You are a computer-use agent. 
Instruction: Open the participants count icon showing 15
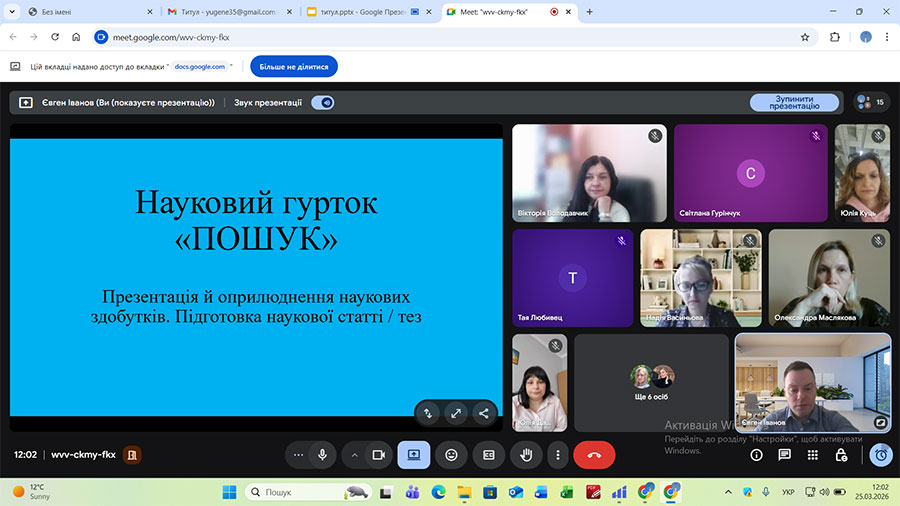[x=870, y=102]
